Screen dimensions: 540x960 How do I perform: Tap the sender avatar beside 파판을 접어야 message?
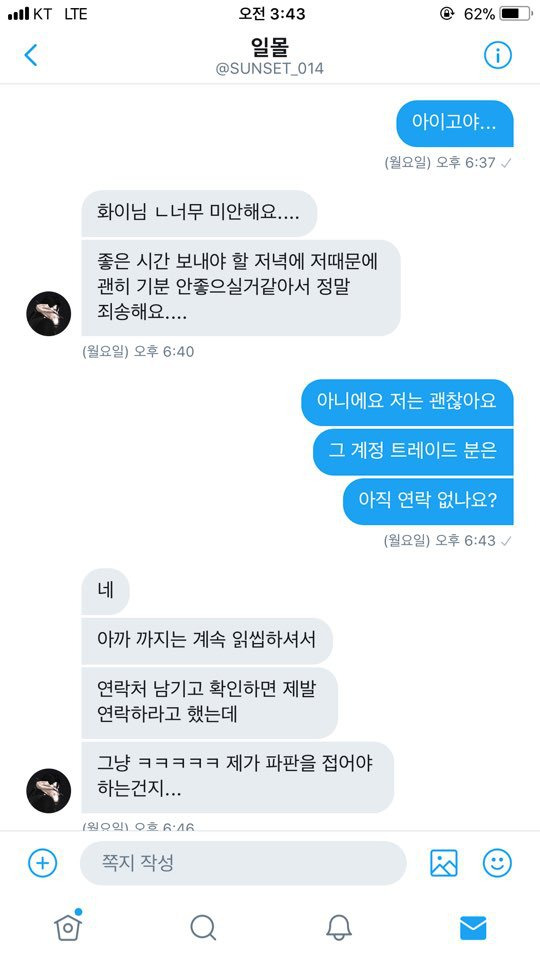[x=48, y=790]
